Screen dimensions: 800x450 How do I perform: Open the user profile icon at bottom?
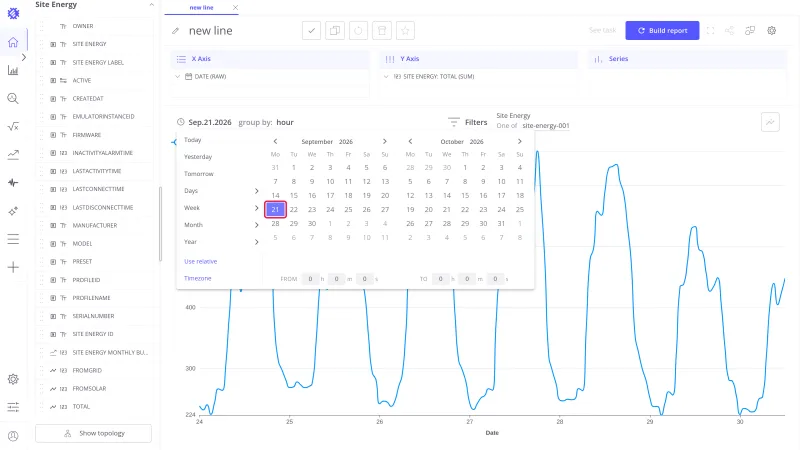pyautogui.click(x=13, y=436)
